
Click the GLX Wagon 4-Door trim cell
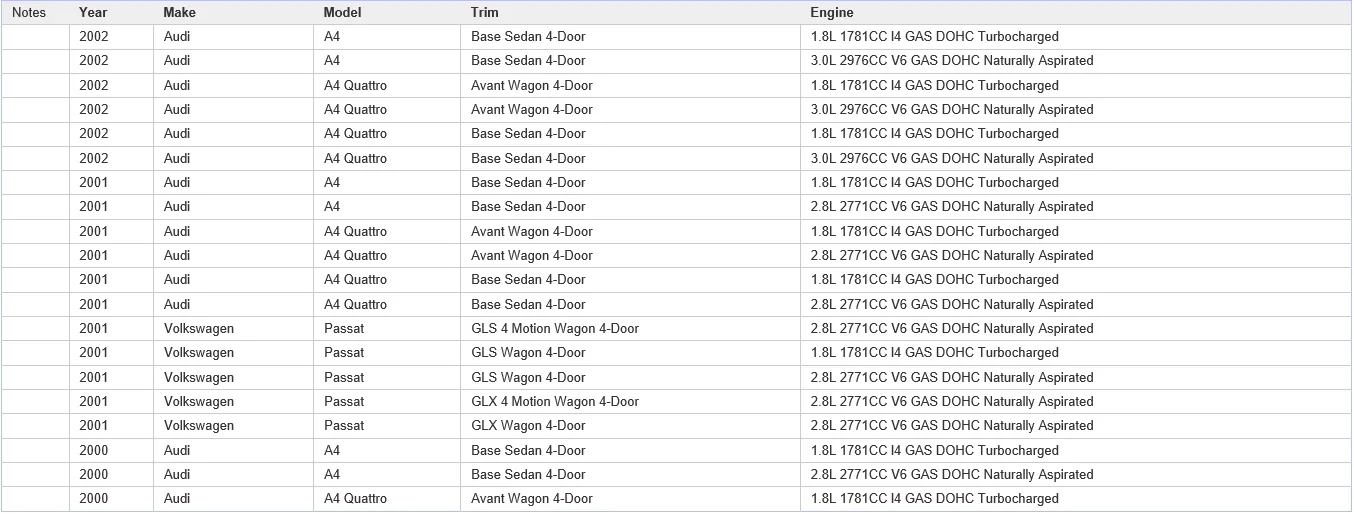(x=631, y=426)
